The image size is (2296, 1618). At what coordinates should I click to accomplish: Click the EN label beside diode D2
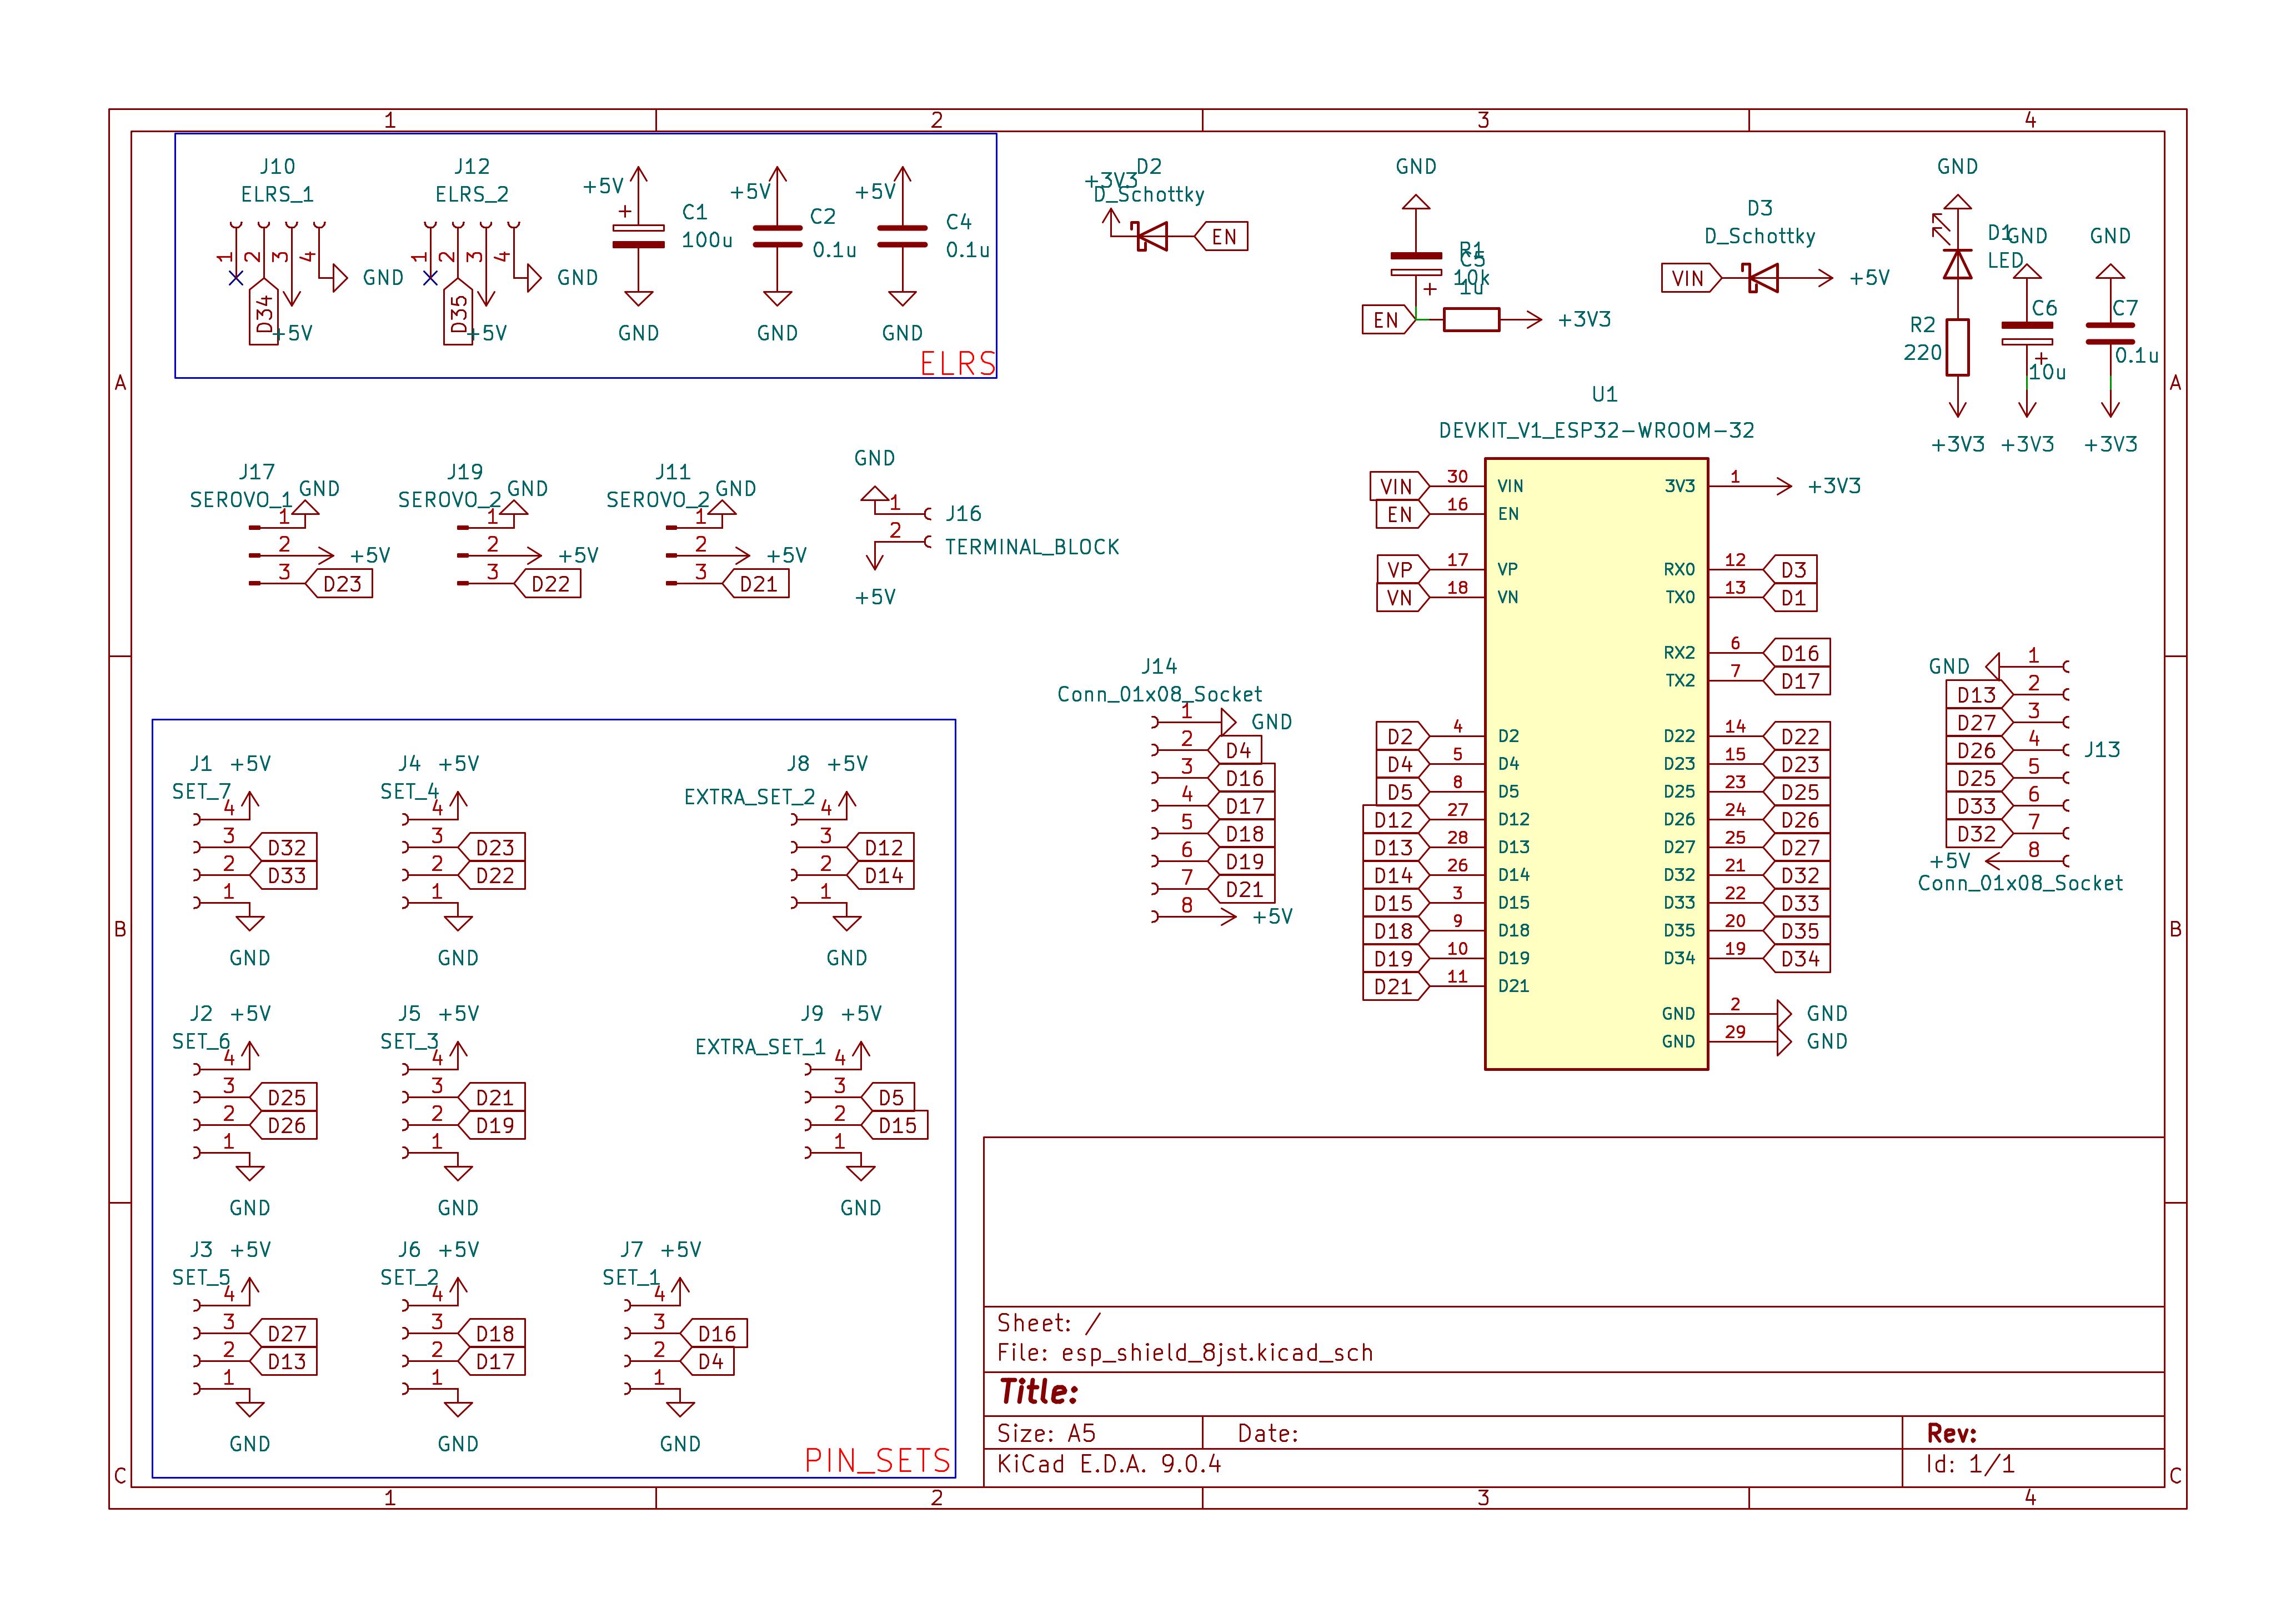1221,237
